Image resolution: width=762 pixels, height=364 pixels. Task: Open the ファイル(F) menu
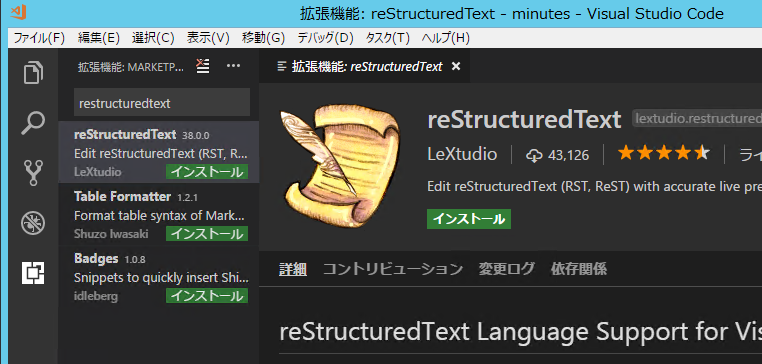[39, 38]
